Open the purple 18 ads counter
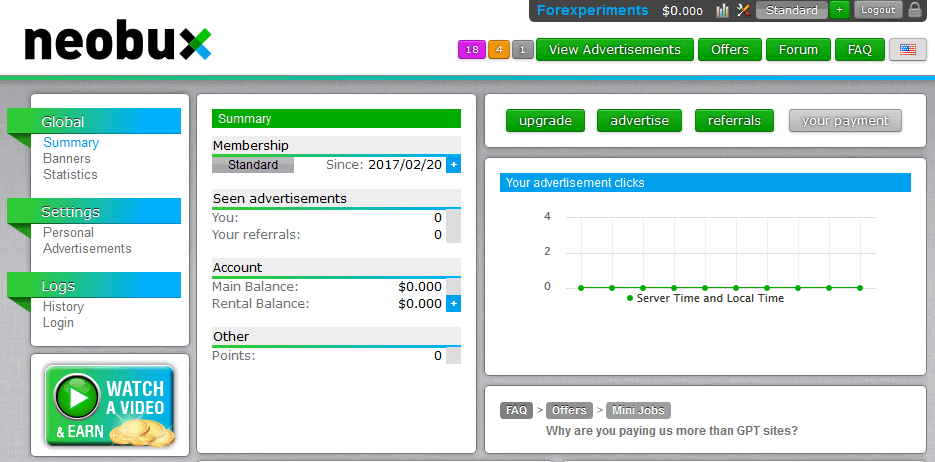 [x=472, y=49]
